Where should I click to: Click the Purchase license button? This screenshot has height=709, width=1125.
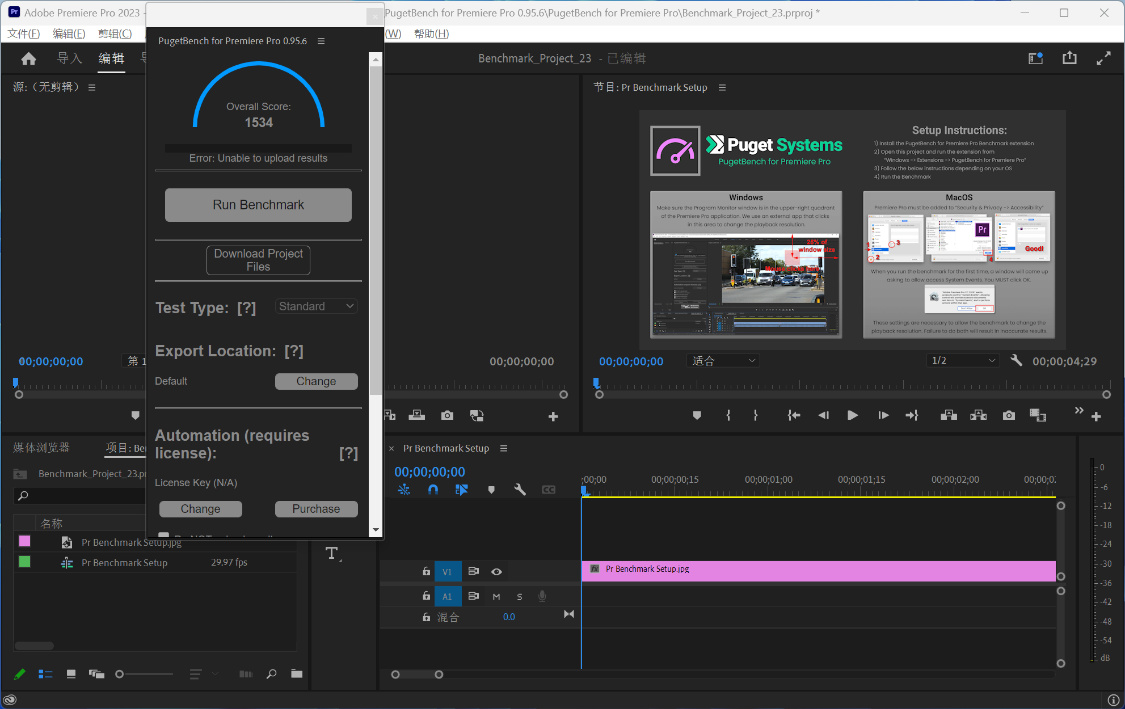(x=316, y=509)
